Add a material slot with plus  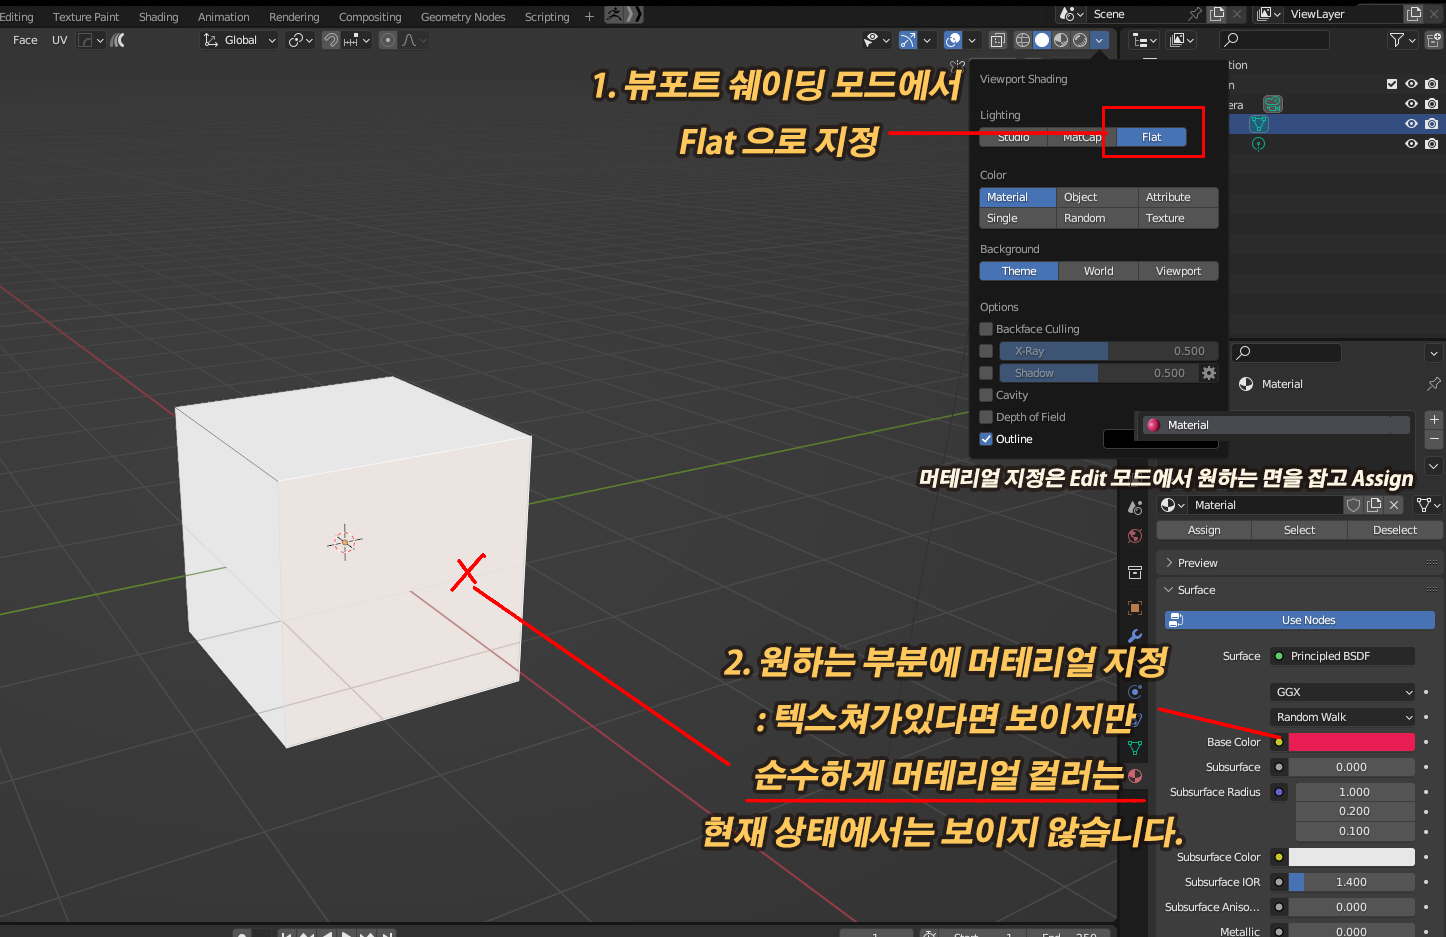pos(1434,420)
